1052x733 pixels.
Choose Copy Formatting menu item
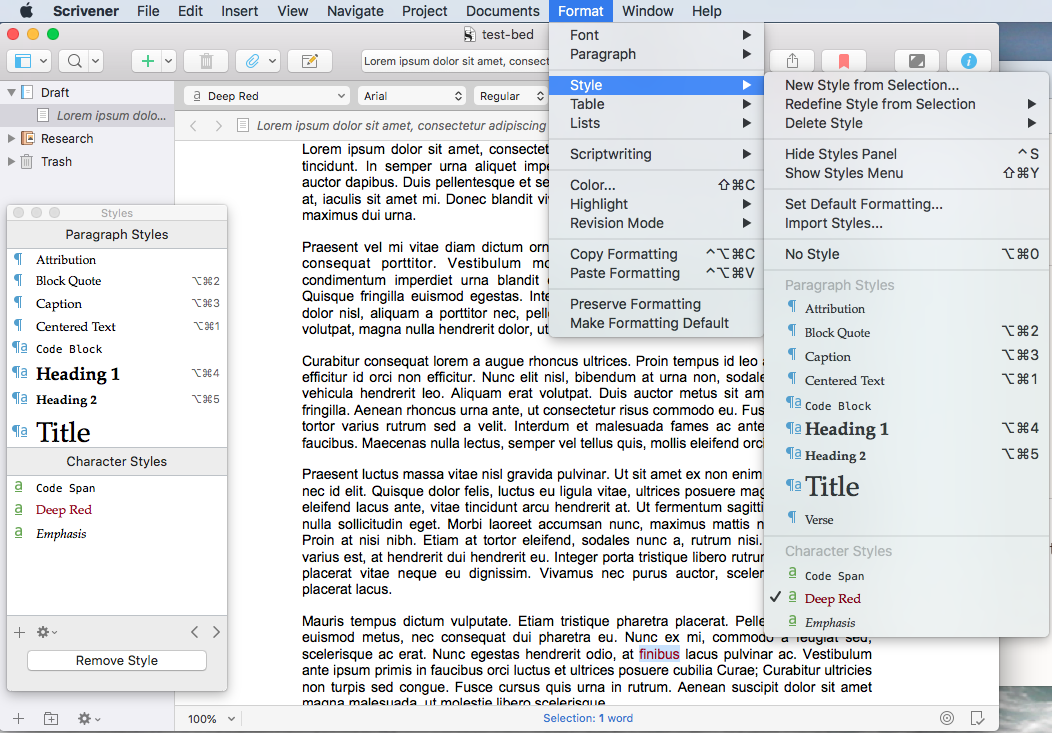click(x=656, y=254)
